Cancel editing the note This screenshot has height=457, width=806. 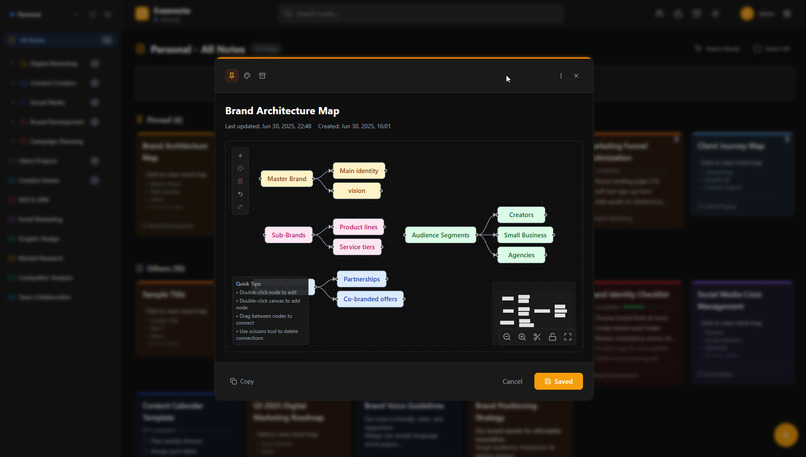coord(512,381)
